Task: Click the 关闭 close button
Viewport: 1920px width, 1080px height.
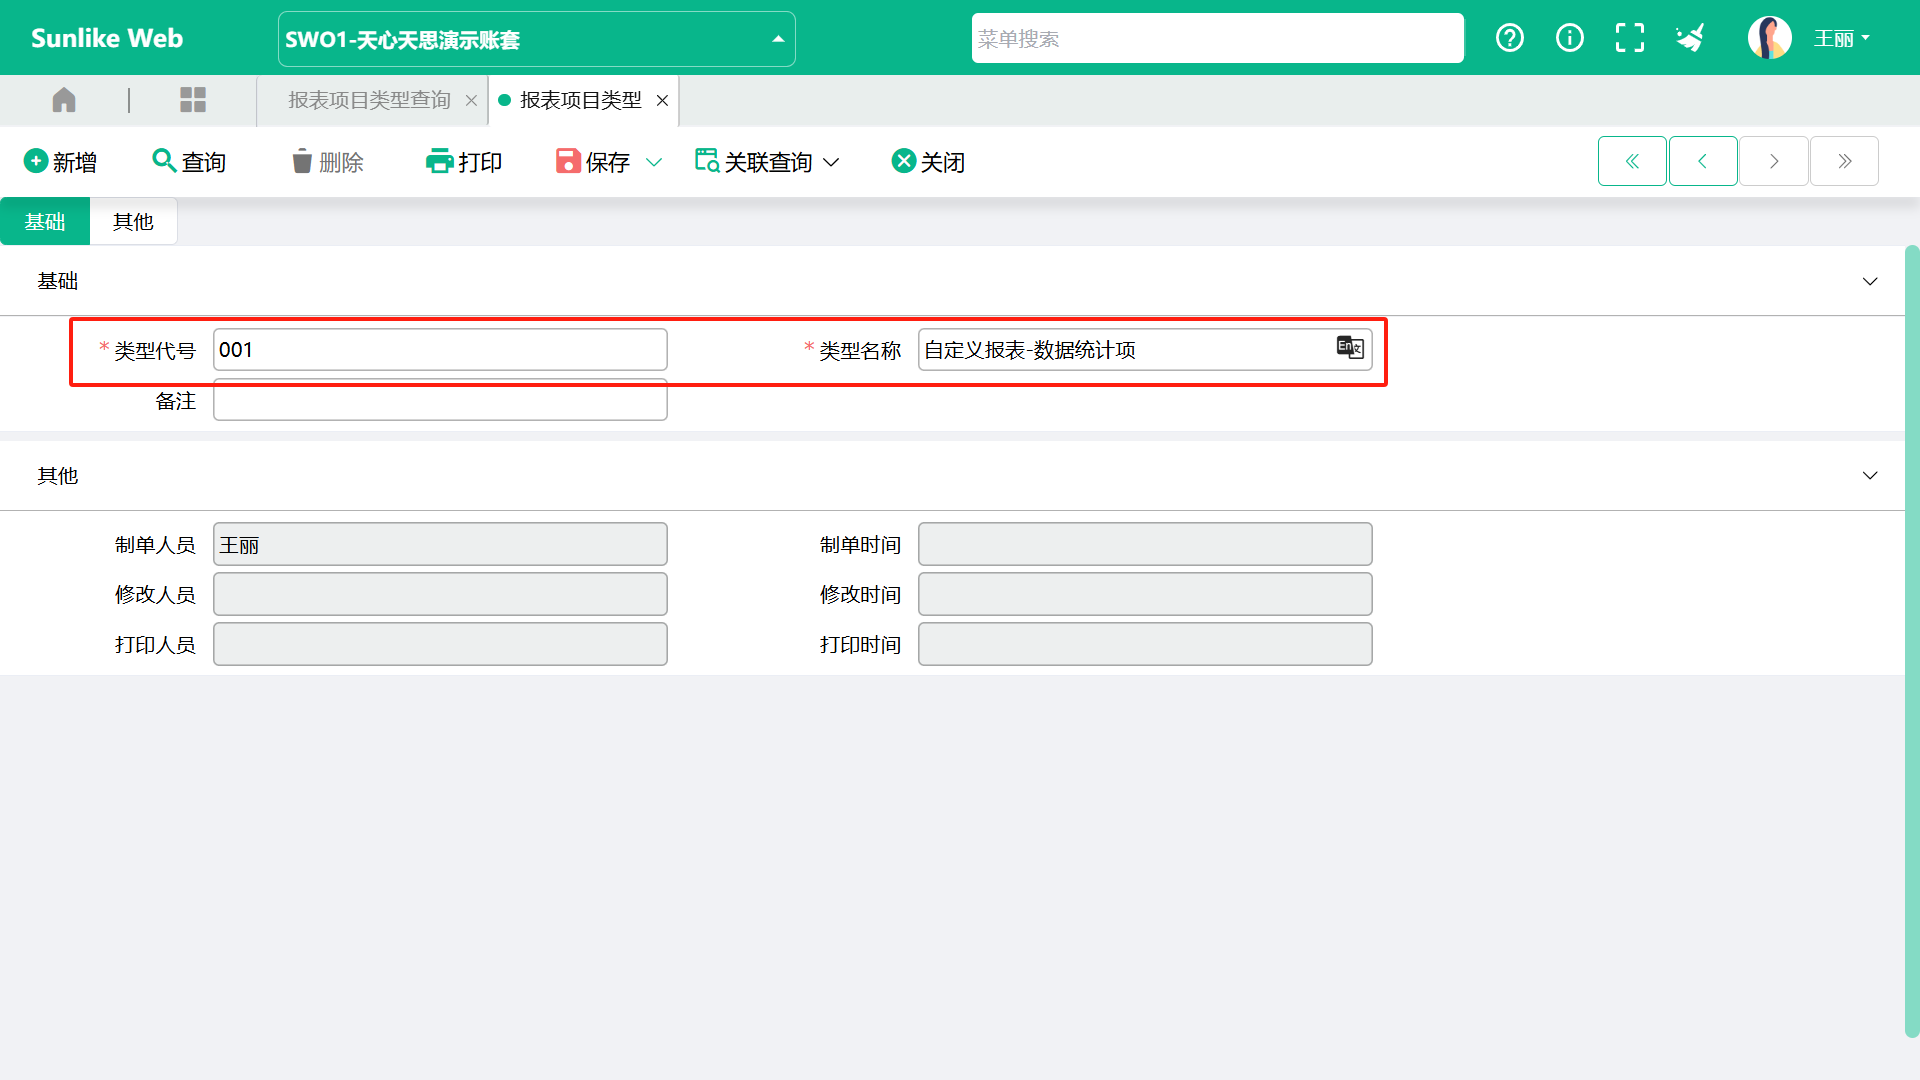Action: click(x=928, y=162)
